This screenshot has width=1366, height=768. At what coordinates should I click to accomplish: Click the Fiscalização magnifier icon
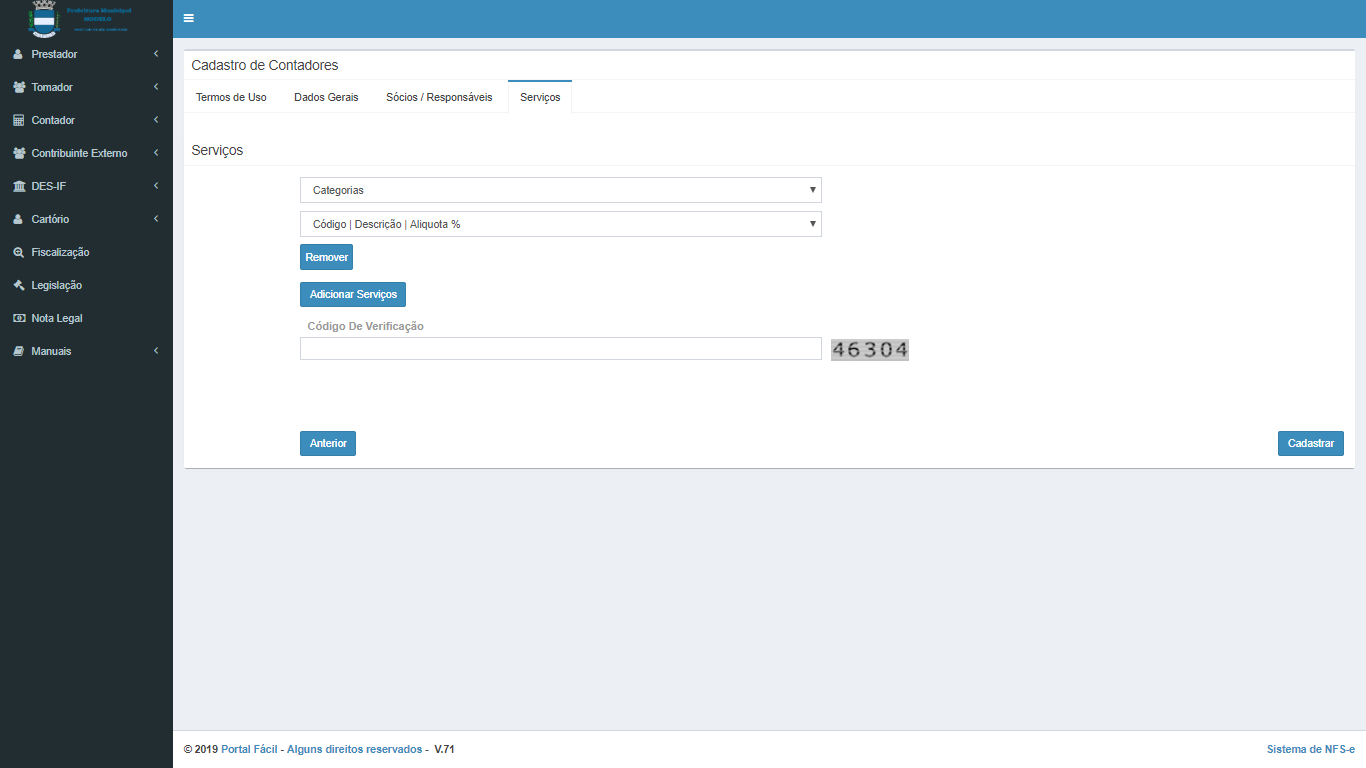18,252
